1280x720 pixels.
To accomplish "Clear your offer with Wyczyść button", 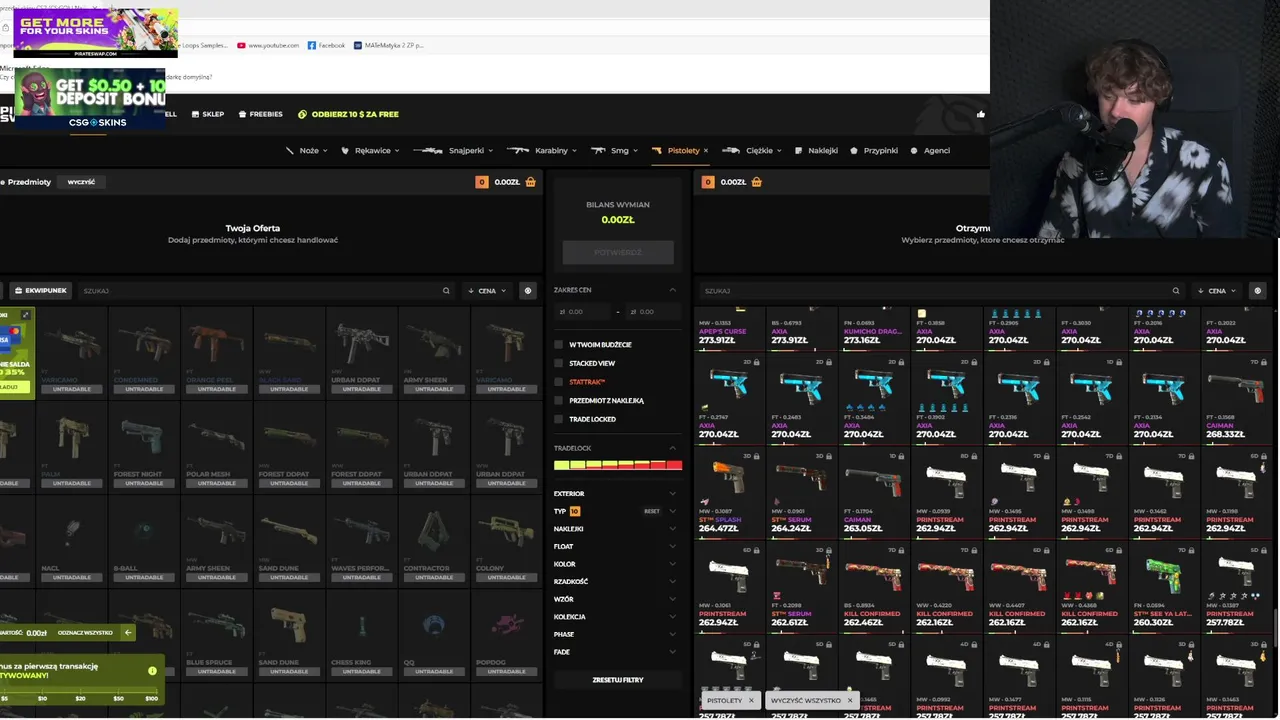I will tap(81, 182).
